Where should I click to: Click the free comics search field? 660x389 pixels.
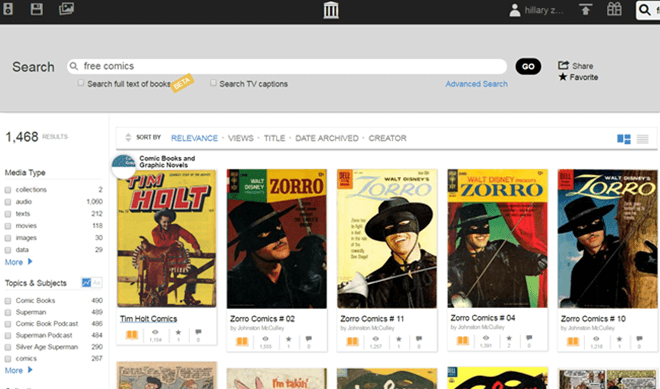[x=287, y=66]
